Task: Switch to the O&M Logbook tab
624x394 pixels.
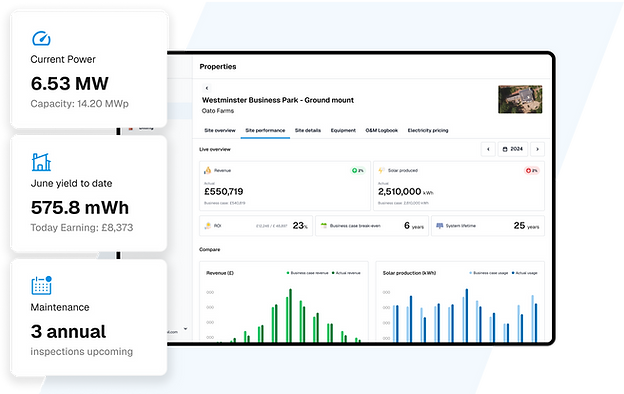Action: click(x=381, y=131)
